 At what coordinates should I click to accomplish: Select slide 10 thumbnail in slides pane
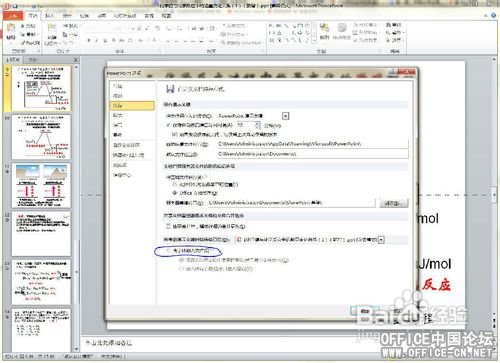pos(42,137)
